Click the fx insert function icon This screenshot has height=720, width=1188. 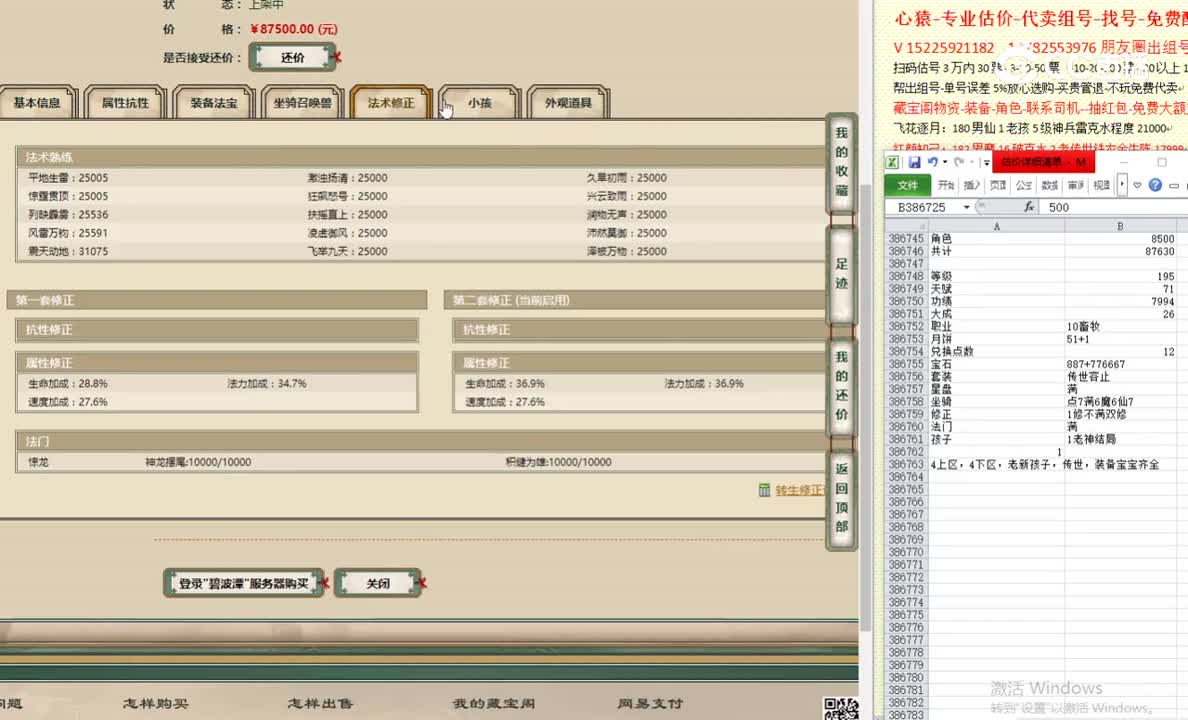coord(1028,207)
